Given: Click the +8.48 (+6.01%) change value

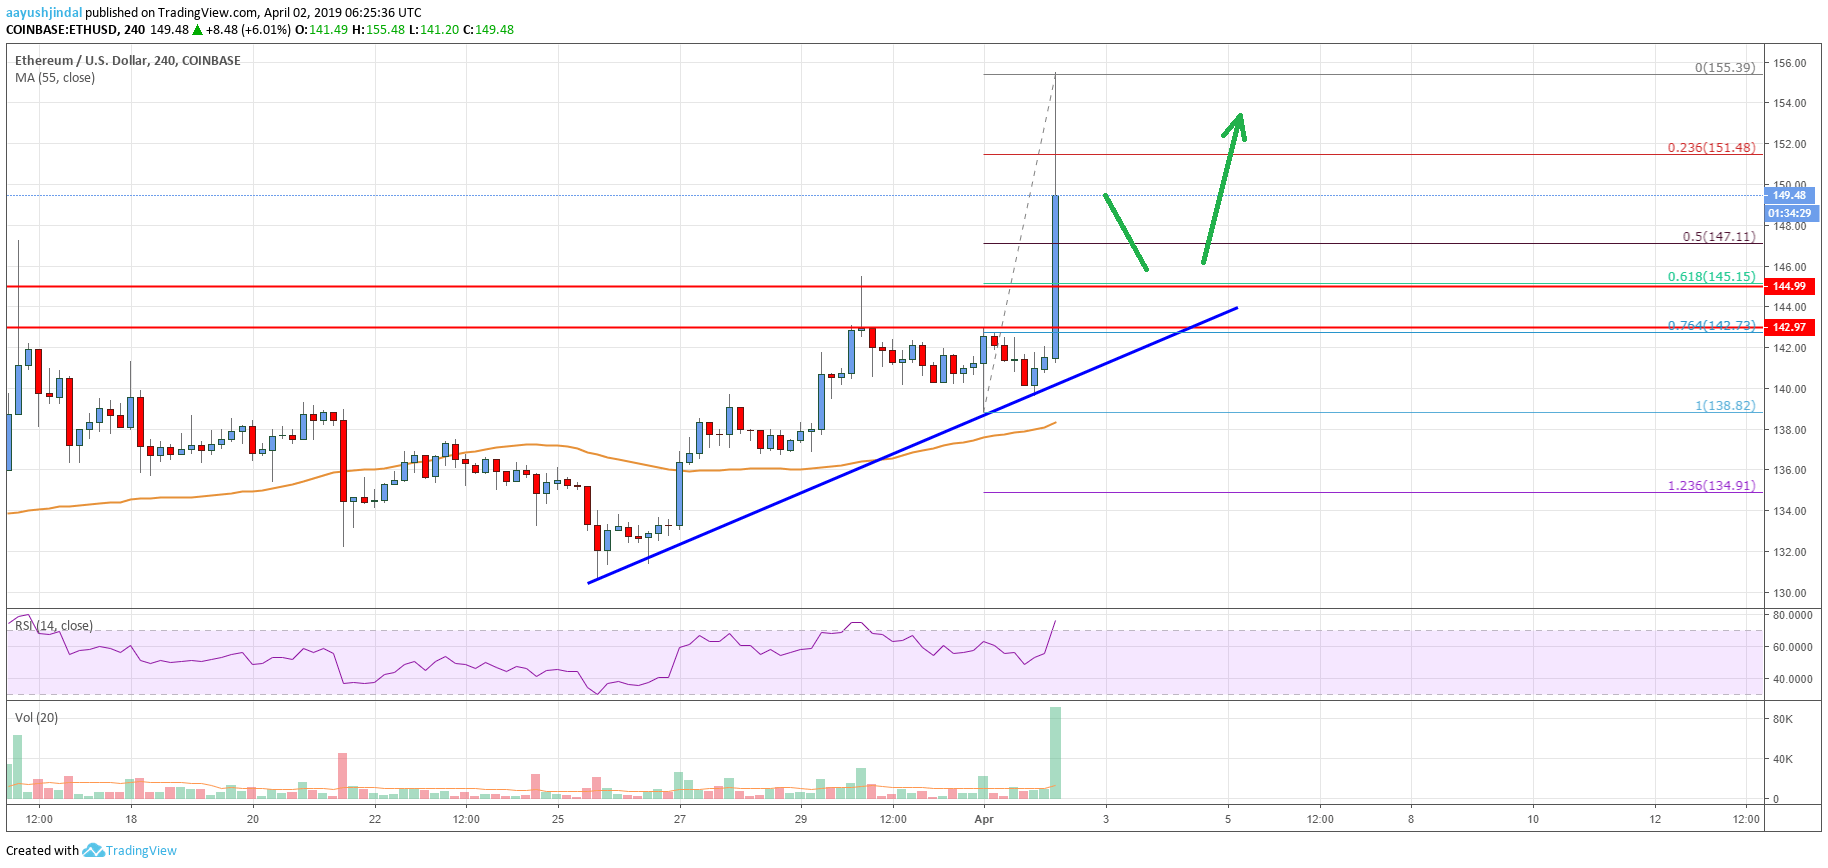Looking at the screenshot, I should tap(248, 30).
